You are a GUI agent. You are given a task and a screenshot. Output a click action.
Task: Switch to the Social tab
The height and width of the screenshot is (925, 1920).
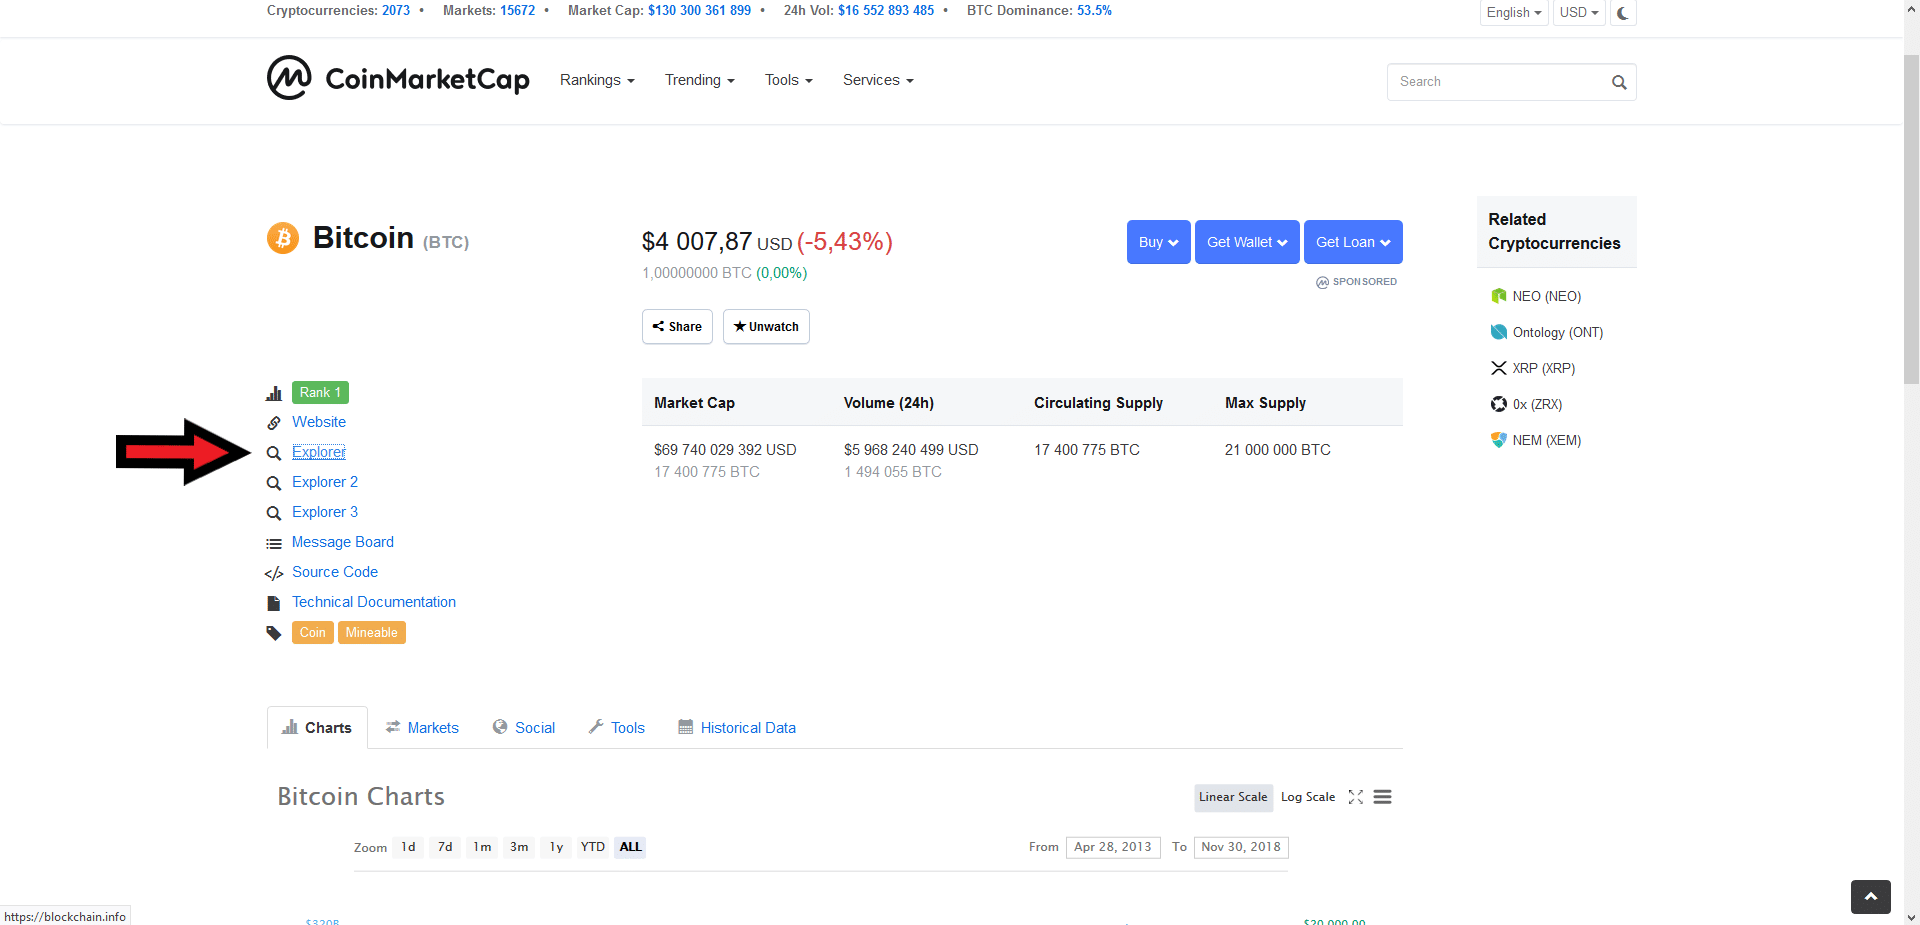[x=524, y=728]
